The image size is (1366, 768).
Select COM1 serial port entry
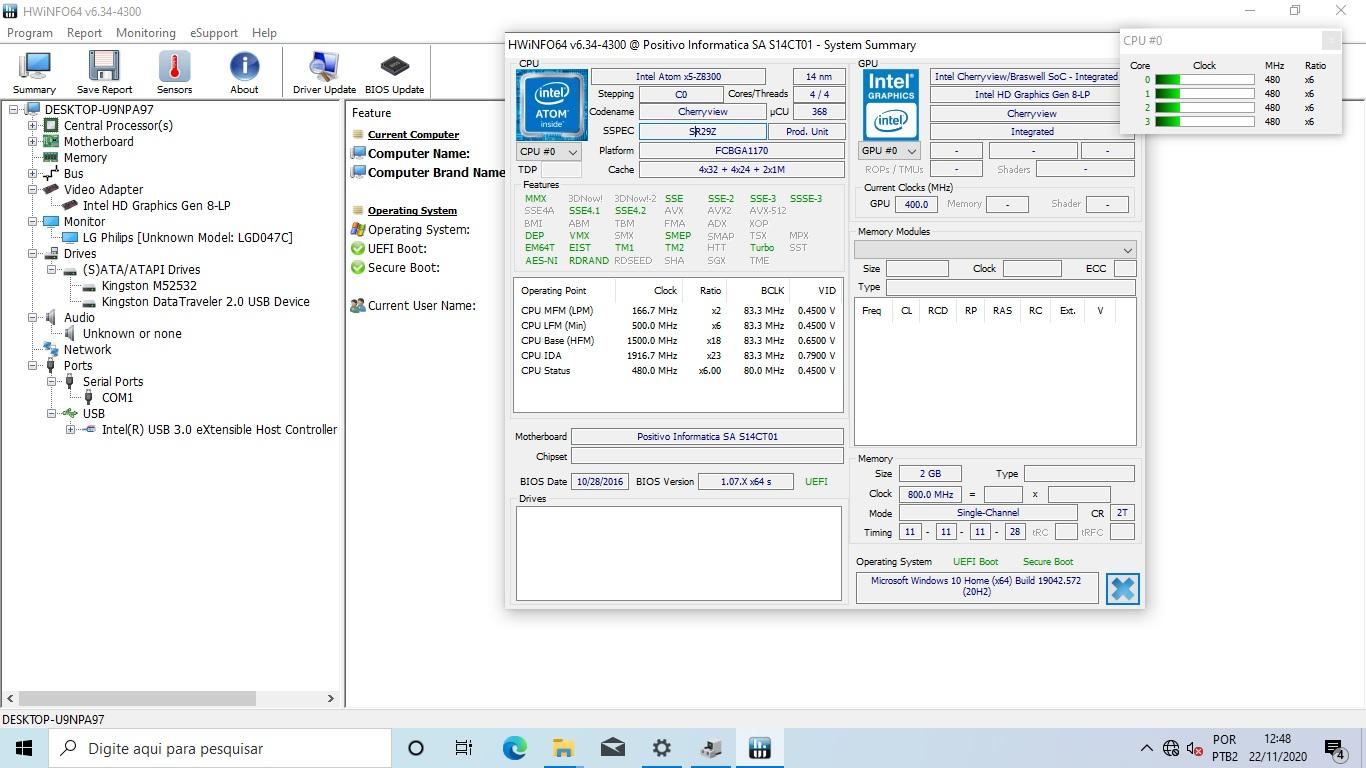117,397
